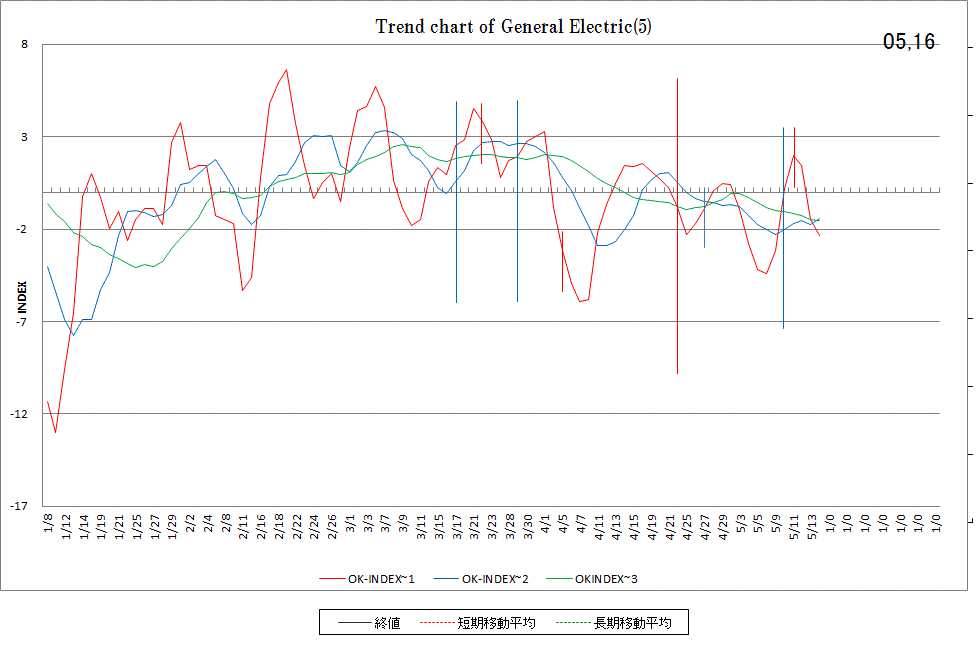Select the "短期移動平均" legend entry
The width and height of the screenshot is (977, 652).
(x=478, y=623)
